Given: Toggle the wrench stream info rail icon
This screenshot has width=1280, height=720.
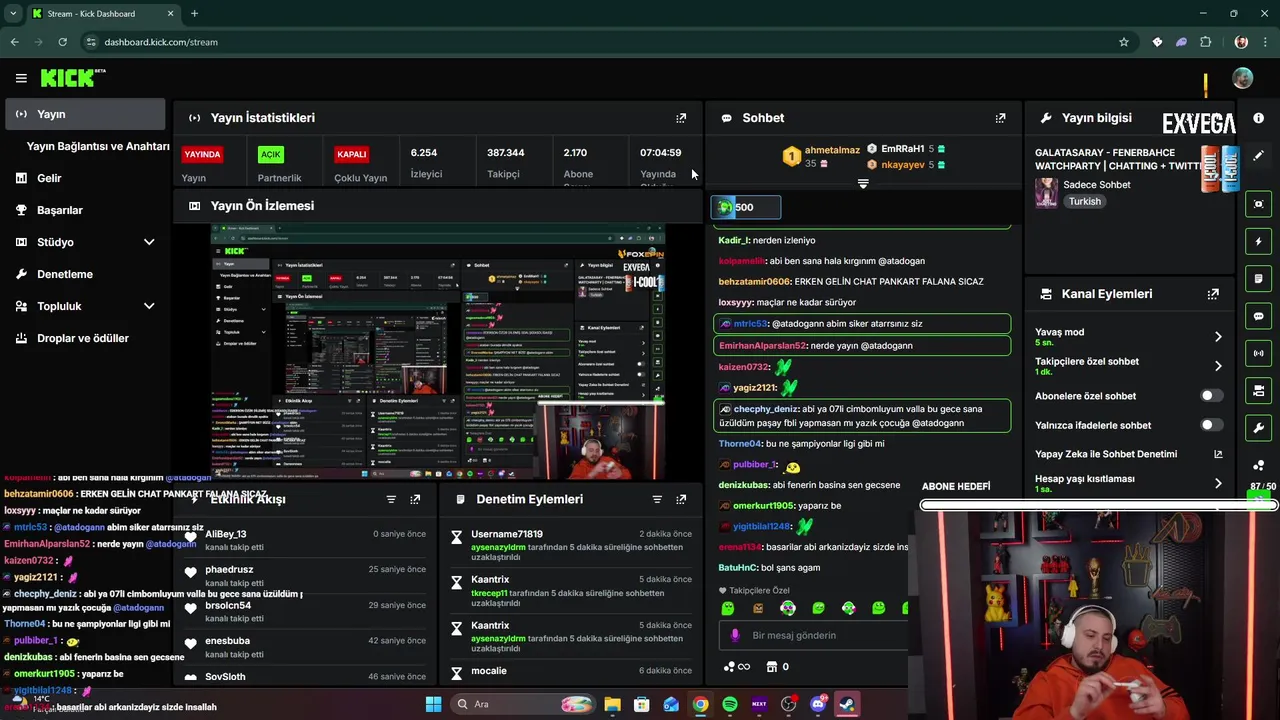Looking at the screenshot, I should pos(1258,428).
